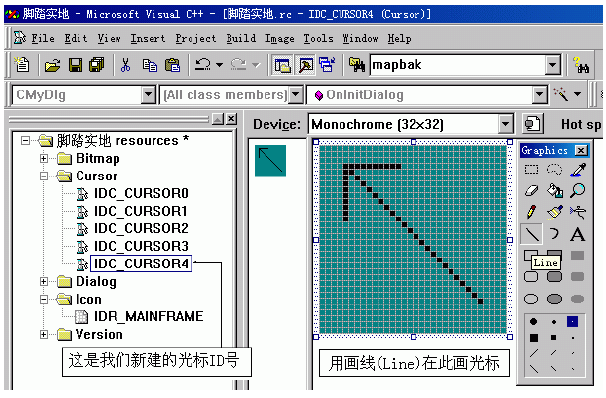Select the Pencil tool

(531, 212)
